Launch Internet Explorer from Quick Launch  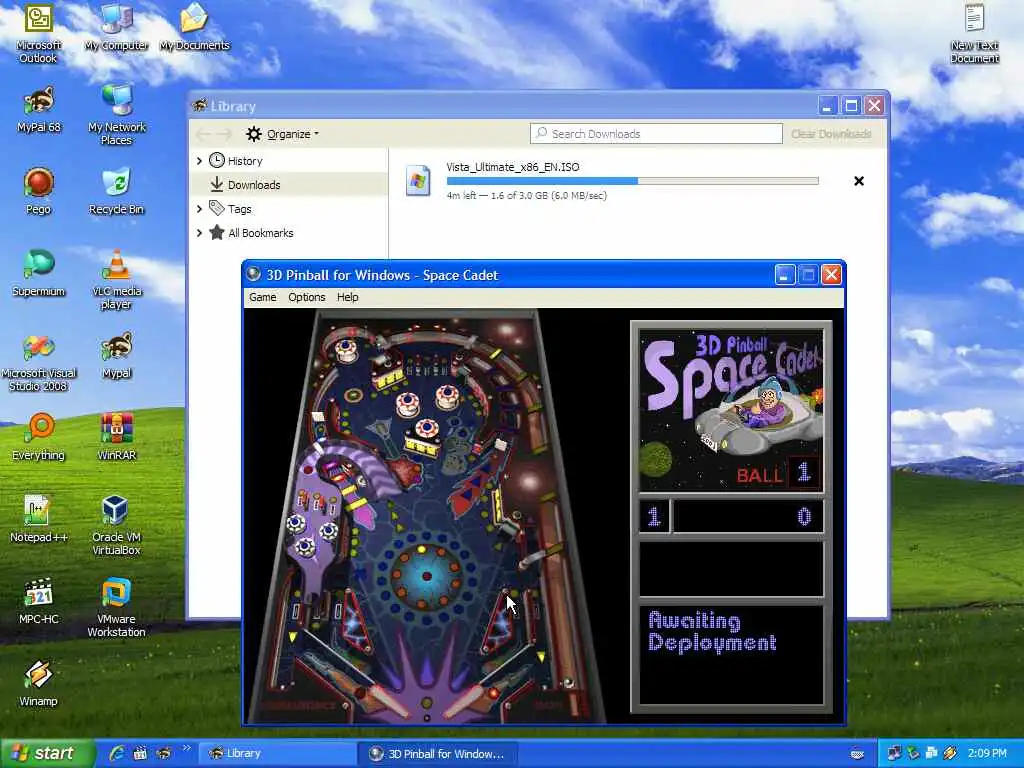click(118, 753)
